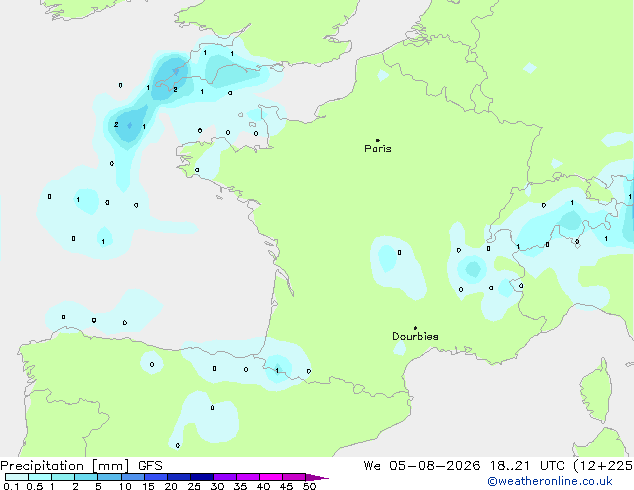Click the legend label '45'
The image size is (634, 490).
click(x=286, y=486)
